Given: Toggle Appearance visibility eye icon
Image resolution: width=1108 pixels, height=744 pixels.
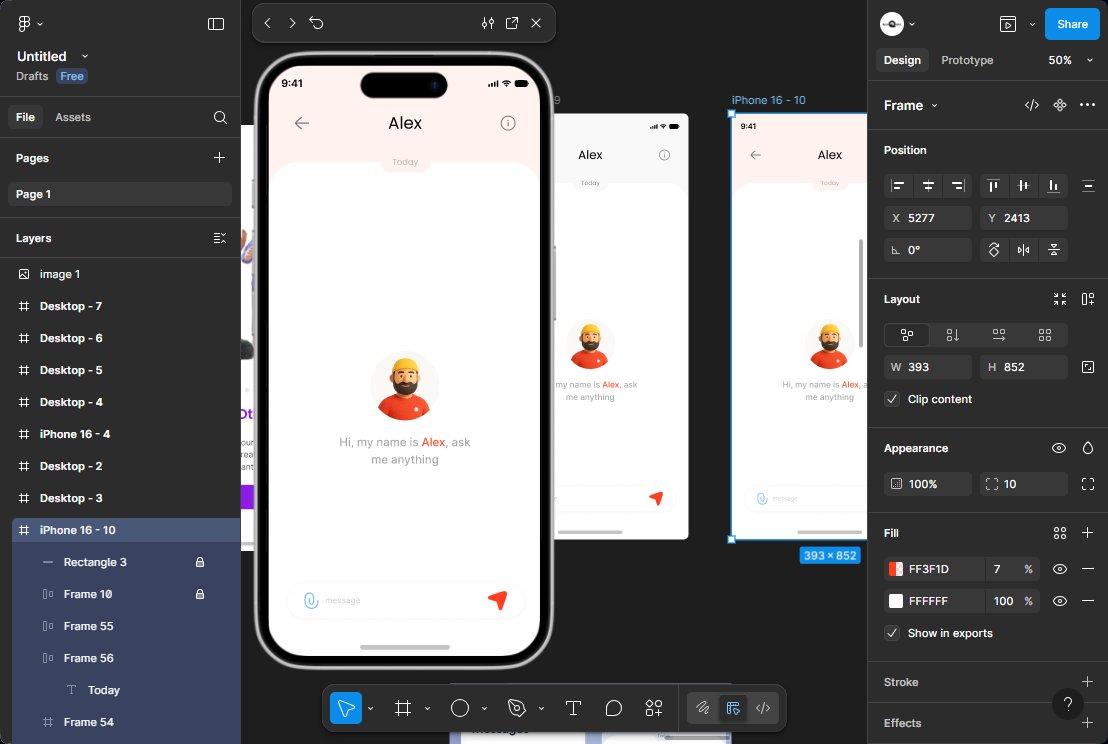Looking at the screenshot, I should pos(1059,448).
